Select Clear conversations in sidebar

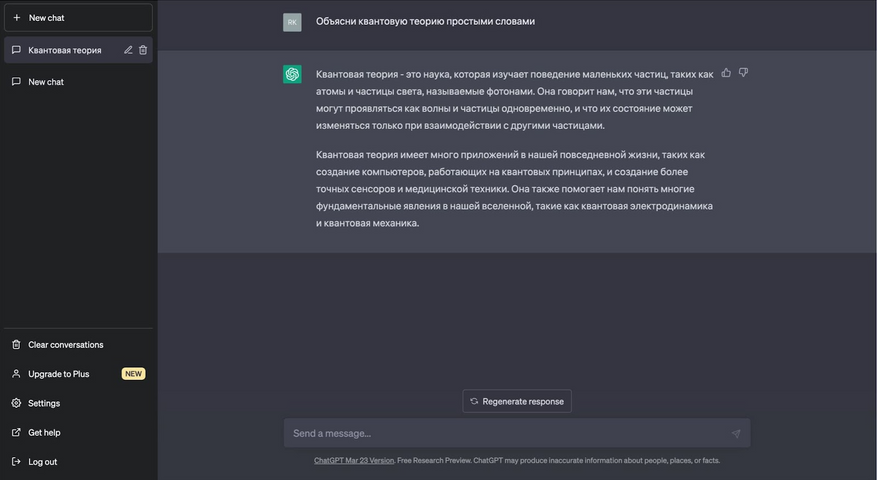click(x=78, y=345)
